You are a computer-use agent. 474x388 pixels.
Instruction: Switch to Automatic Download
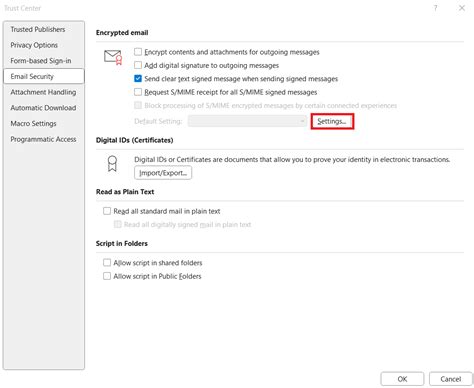[43, 108]
